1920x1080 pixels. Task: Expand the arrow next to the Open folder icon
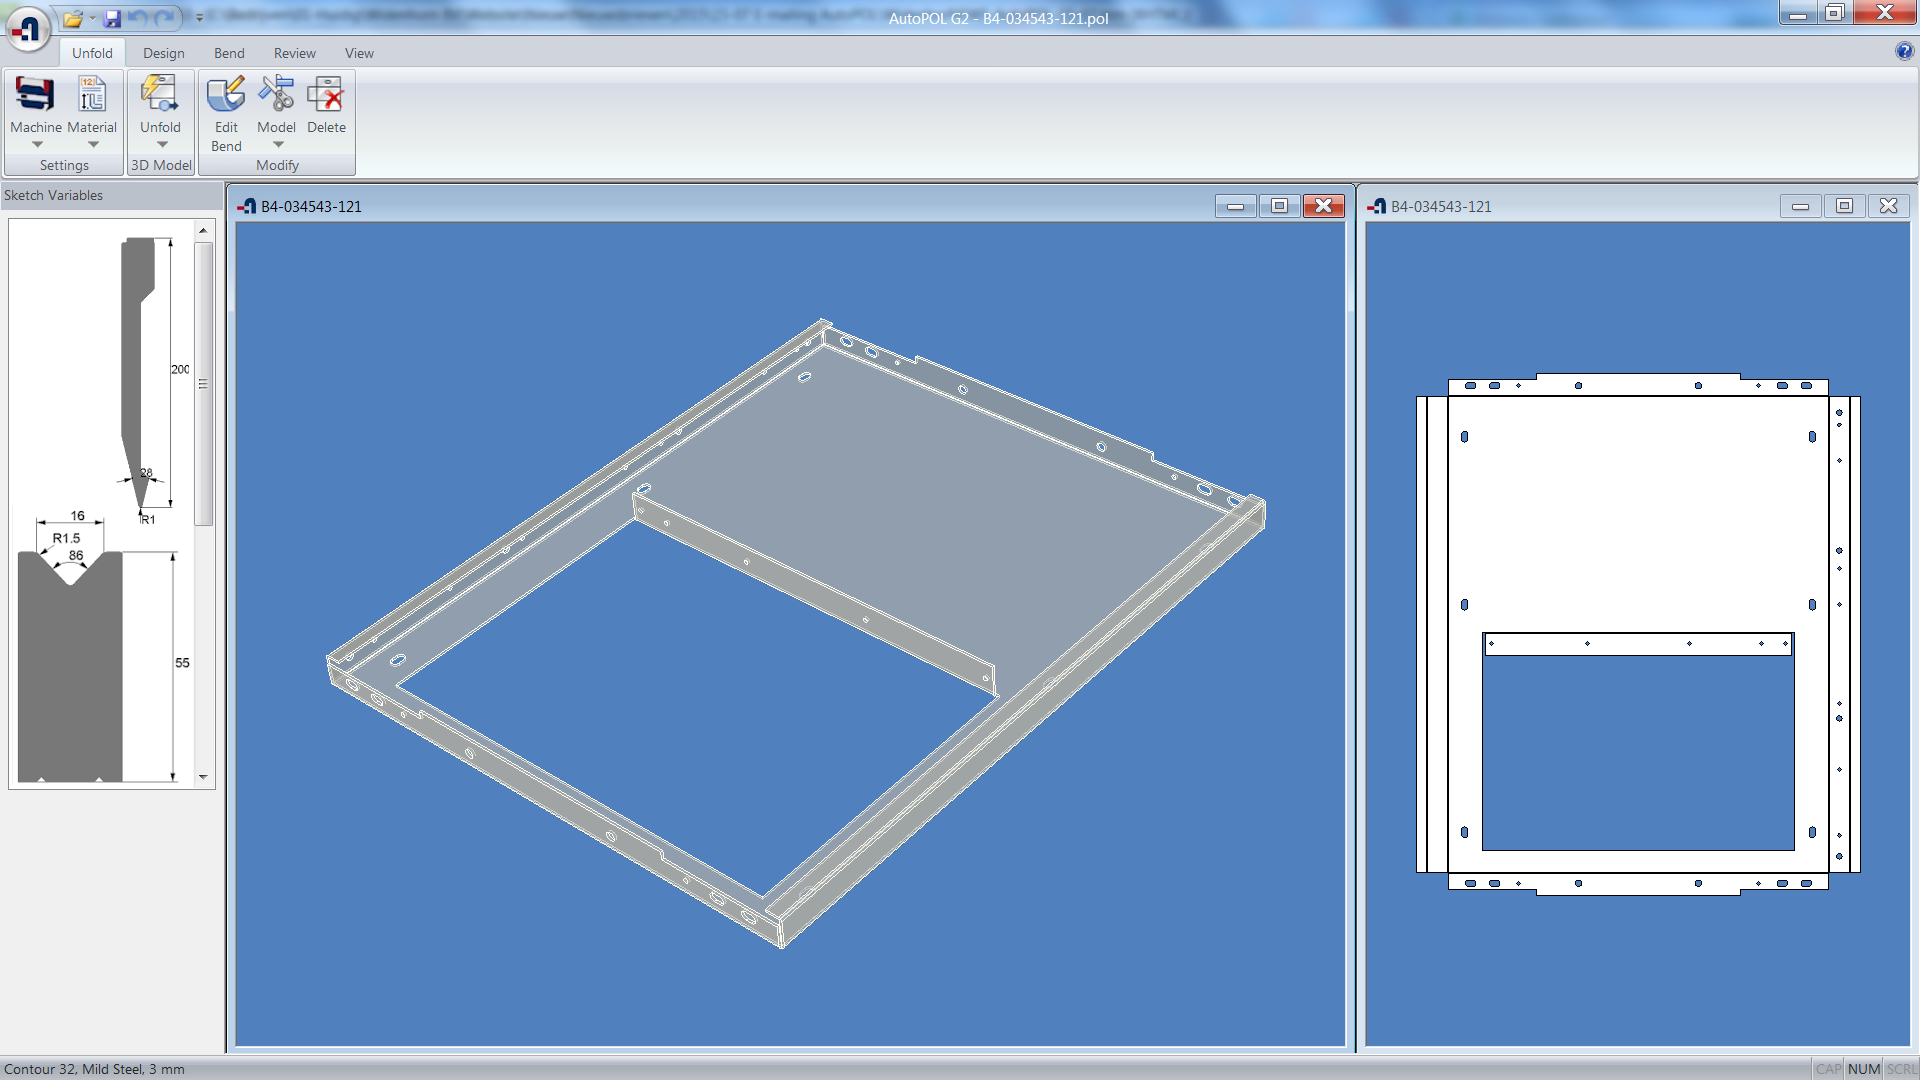pyautogui.click(x=92, y=18)
